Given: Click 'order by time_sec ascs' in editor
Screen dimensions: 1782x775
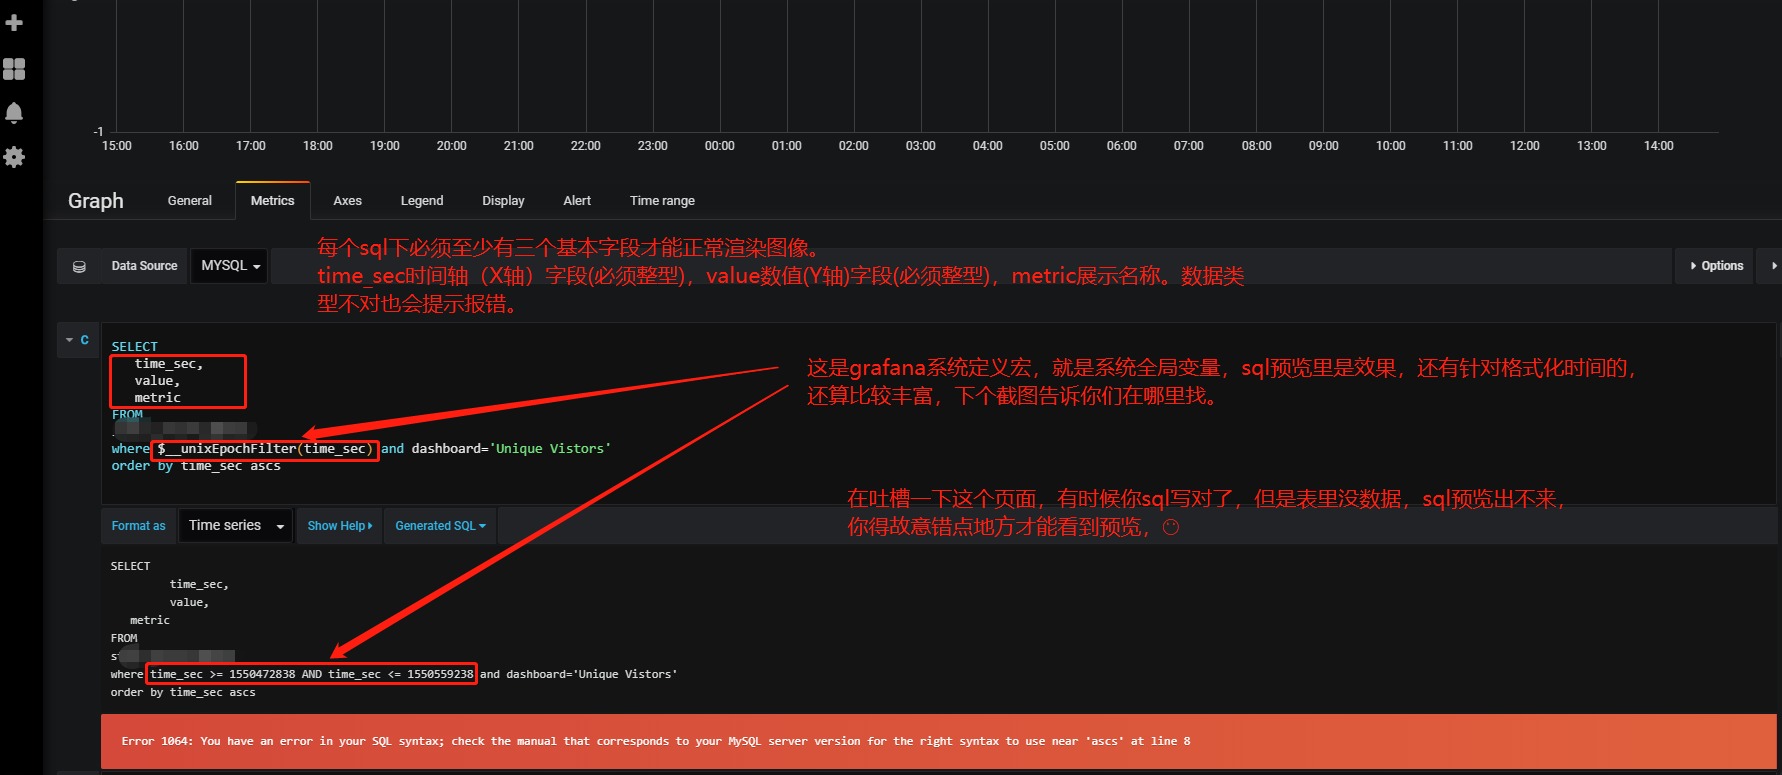Looking at the screenshot, I should pos(196,466).
